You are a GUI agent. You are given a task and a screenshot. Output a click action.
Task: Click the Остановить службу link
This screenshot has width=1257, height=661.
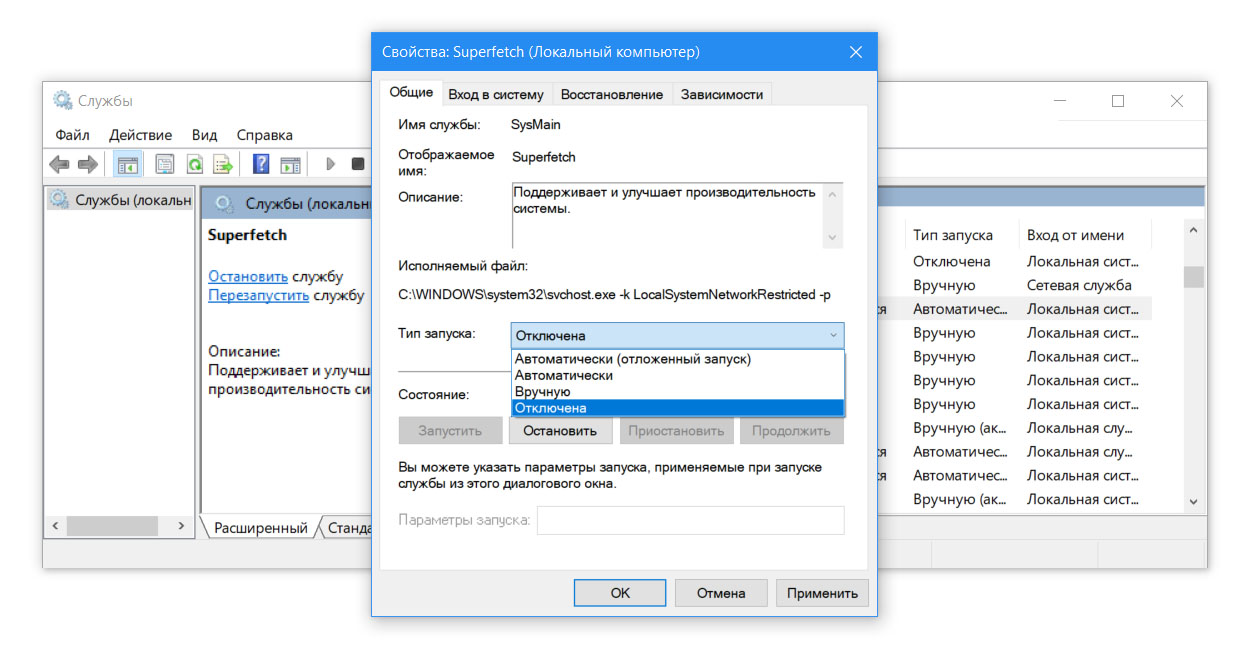248,277
